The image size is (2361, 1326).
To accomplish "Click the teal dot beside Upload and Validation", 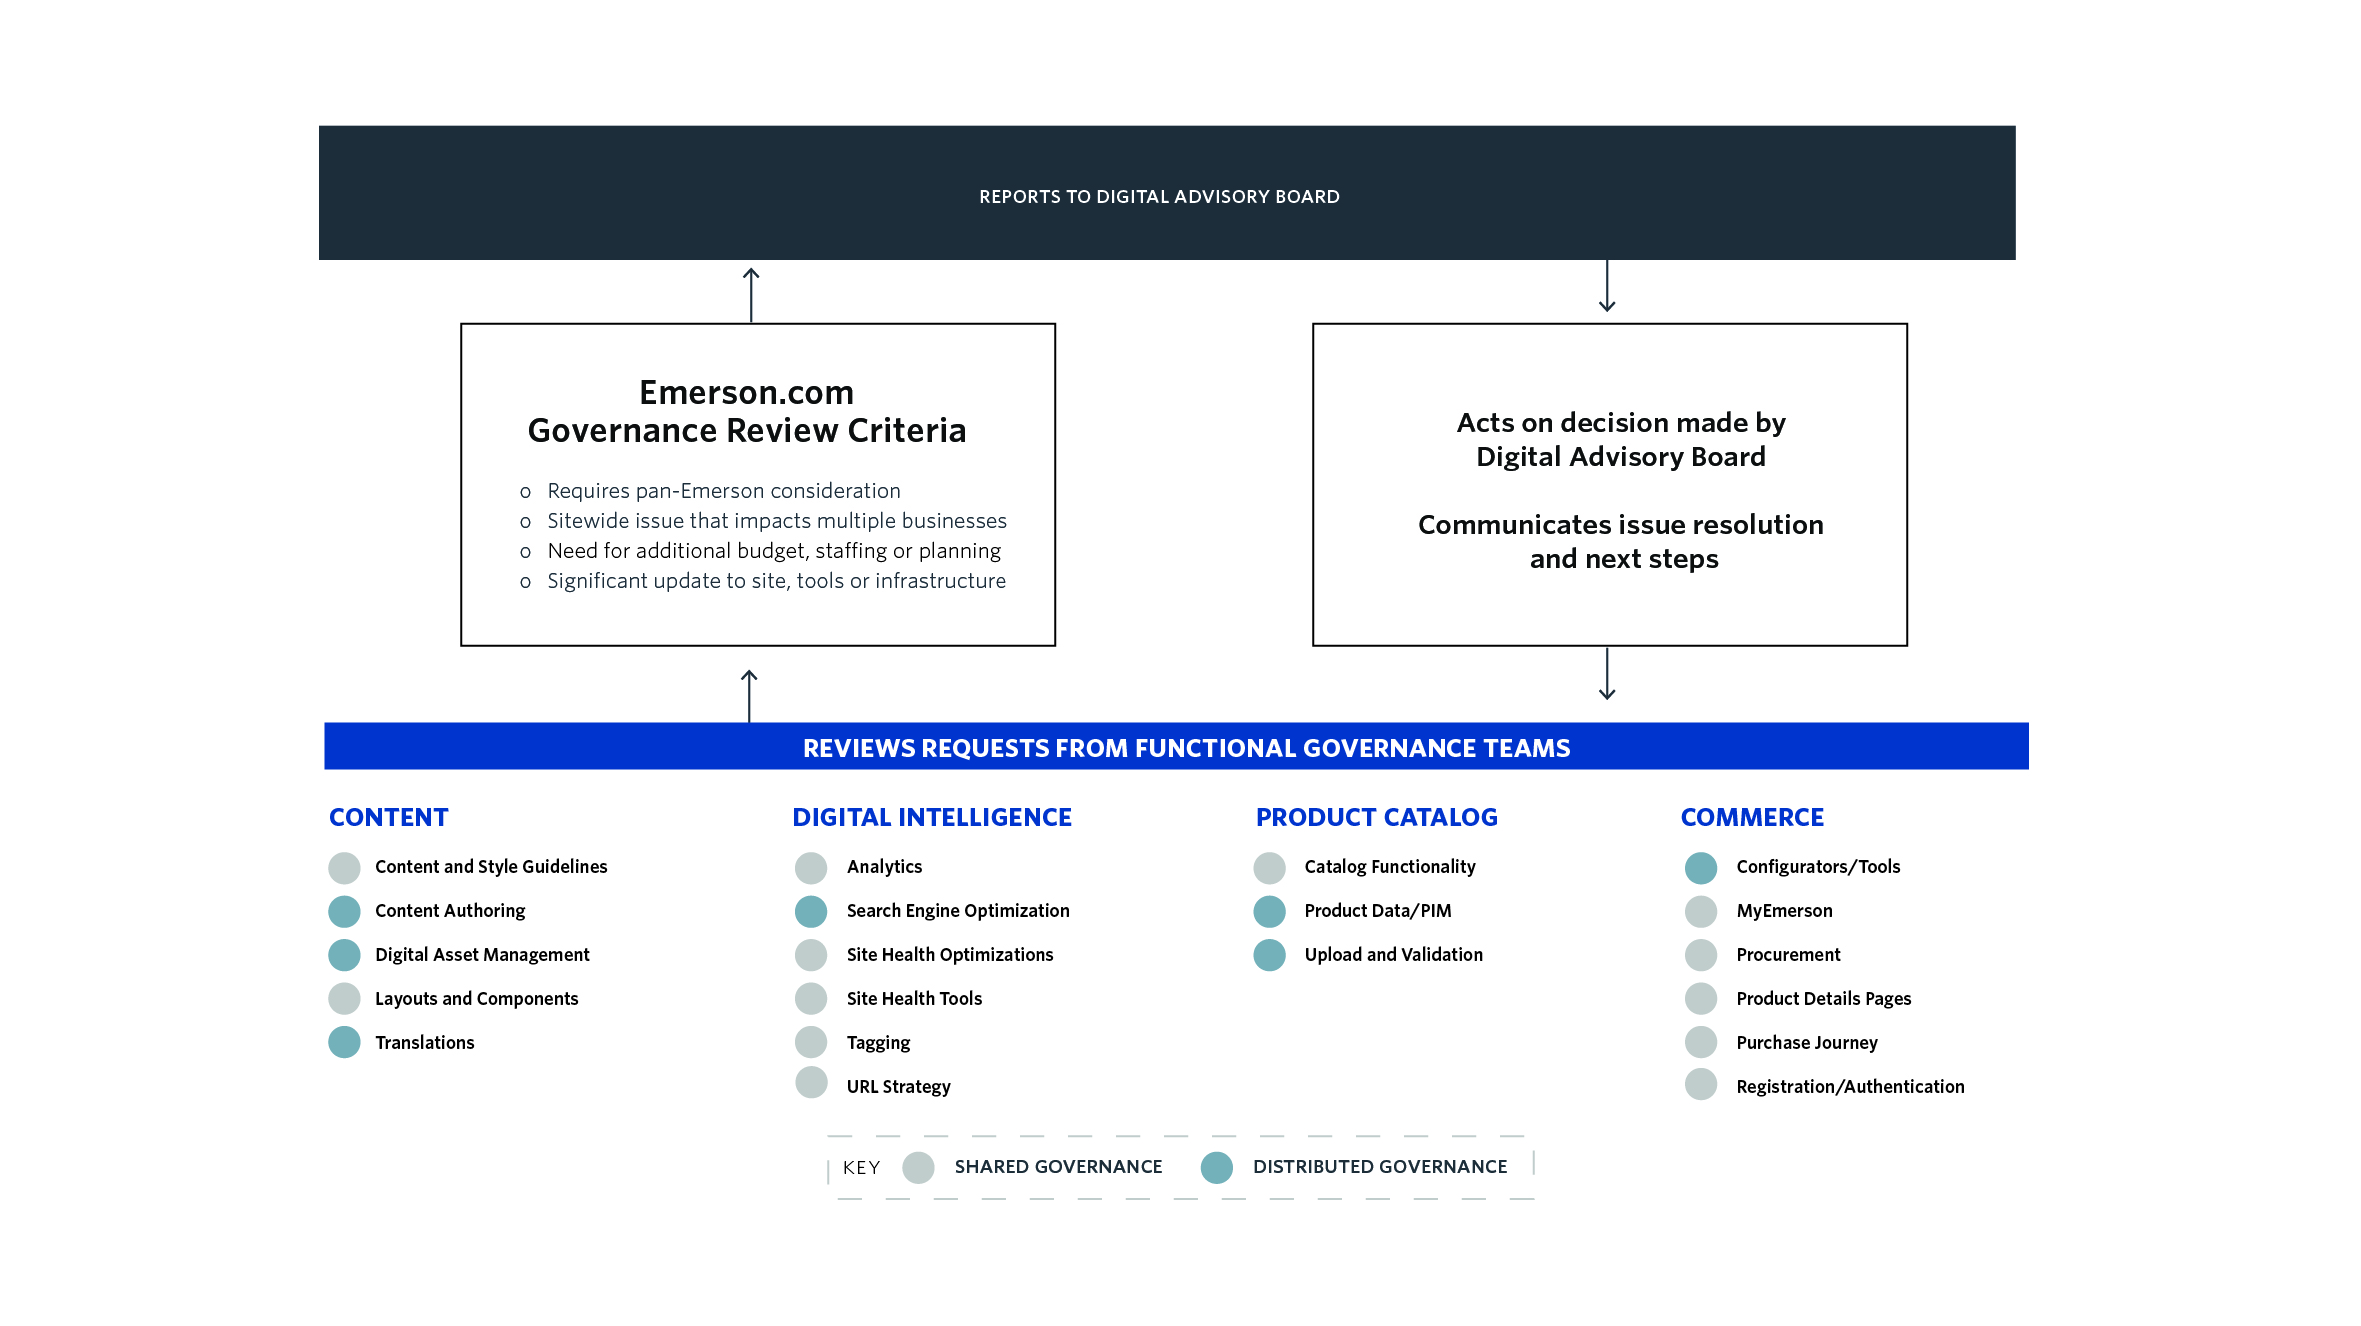I will click(x=1269, y=955).
